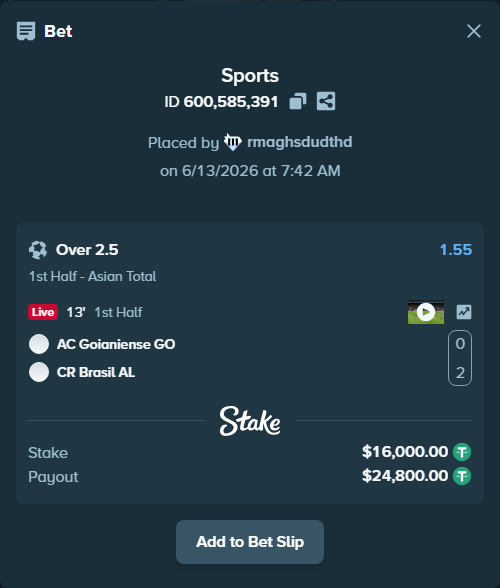Viewport: 500px width, 588px height.
Task: Open the match statistics chart icon
Action: coord(464,312)
